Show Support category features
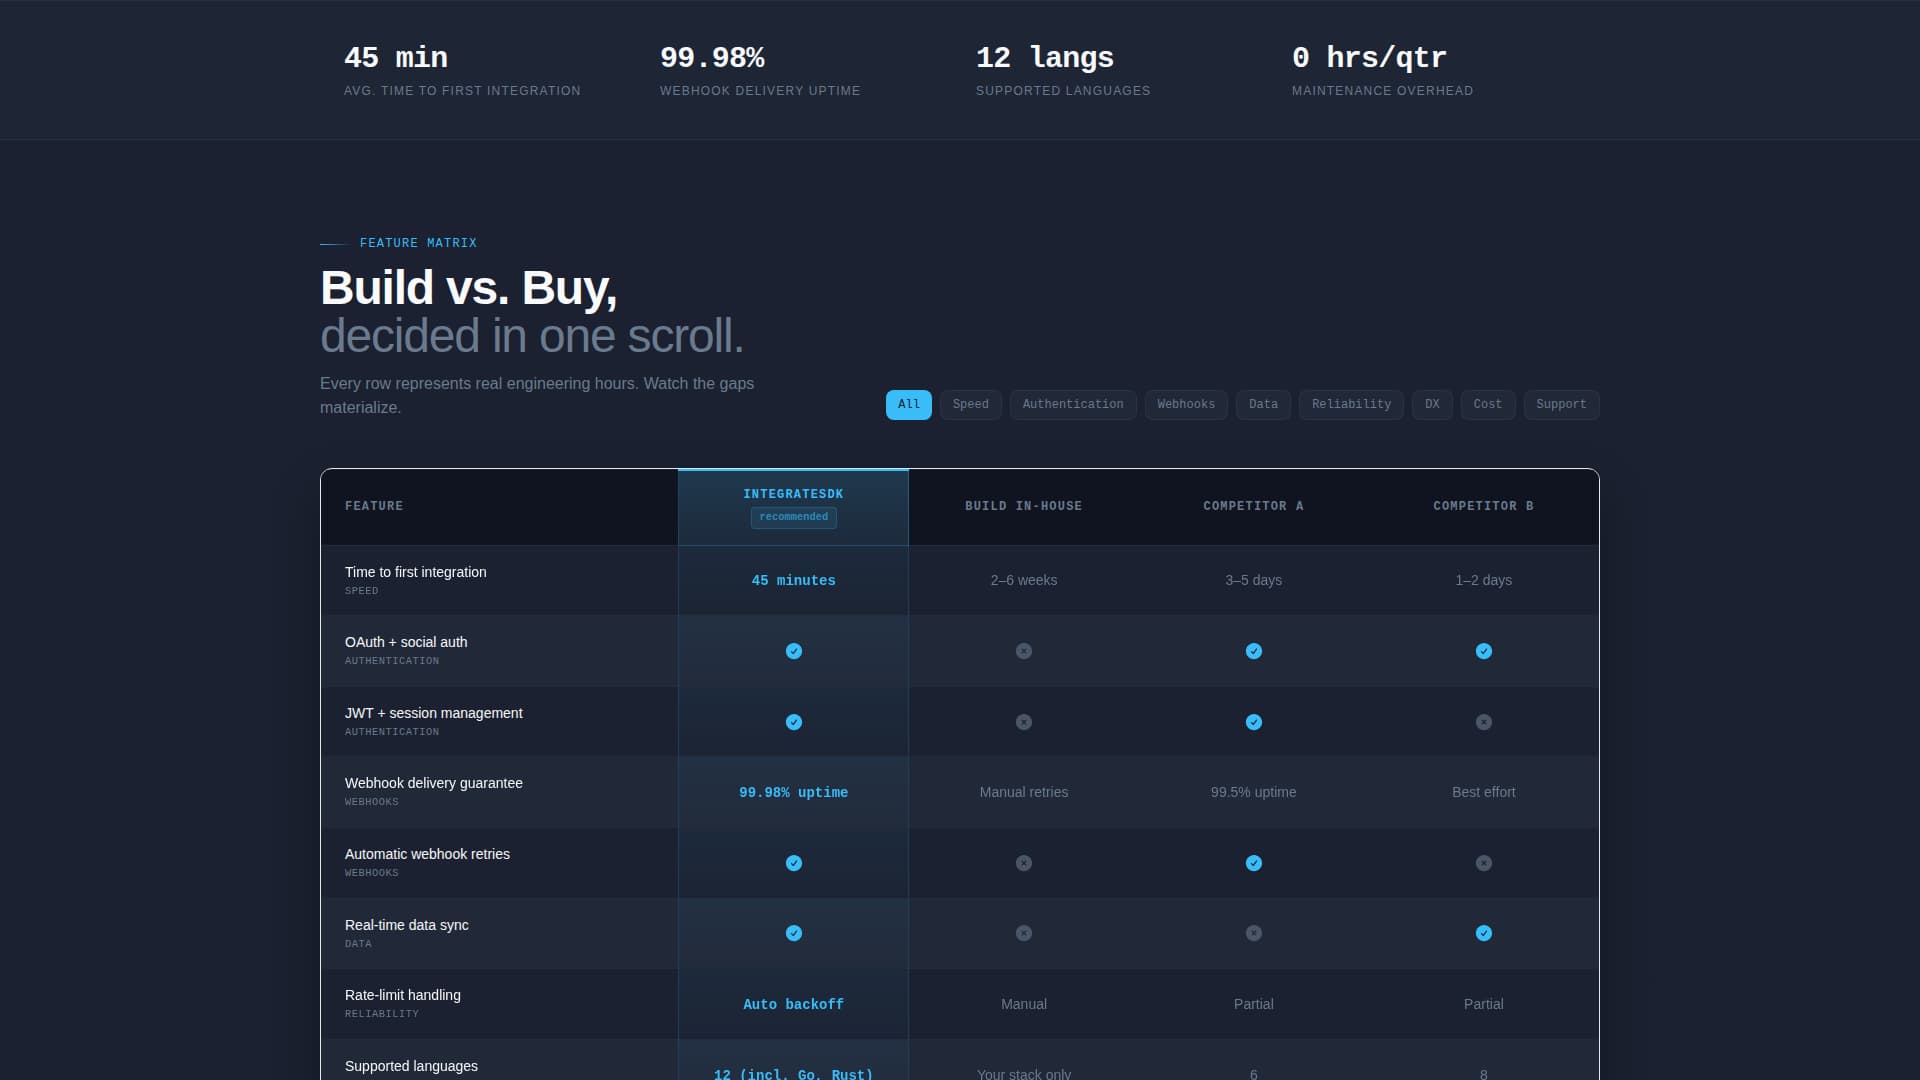 1561,404
